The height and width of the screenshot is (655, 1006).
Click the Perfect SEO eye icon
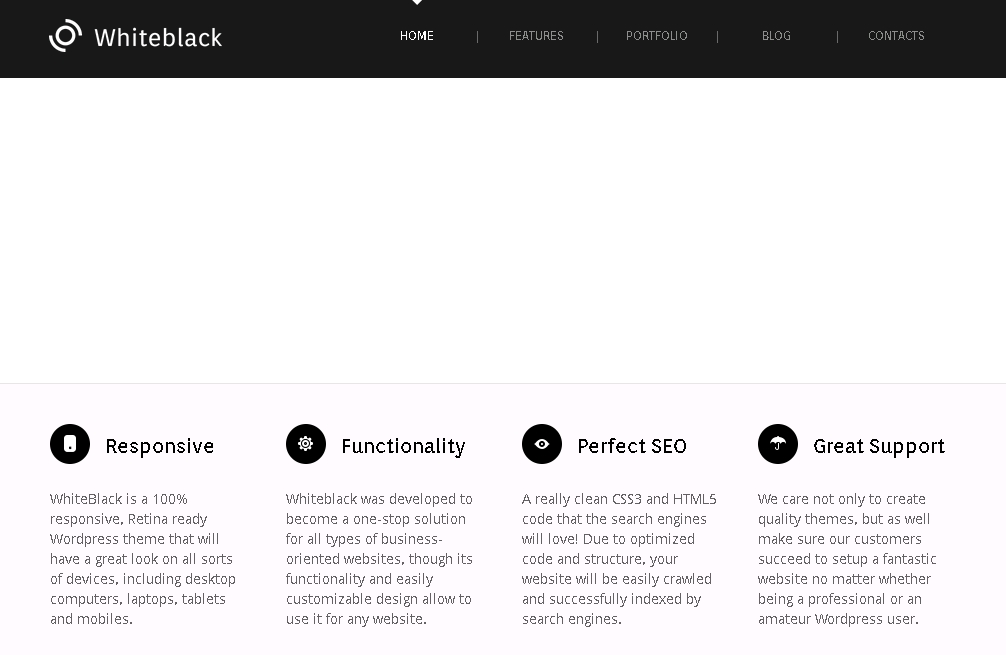(542, 444)
